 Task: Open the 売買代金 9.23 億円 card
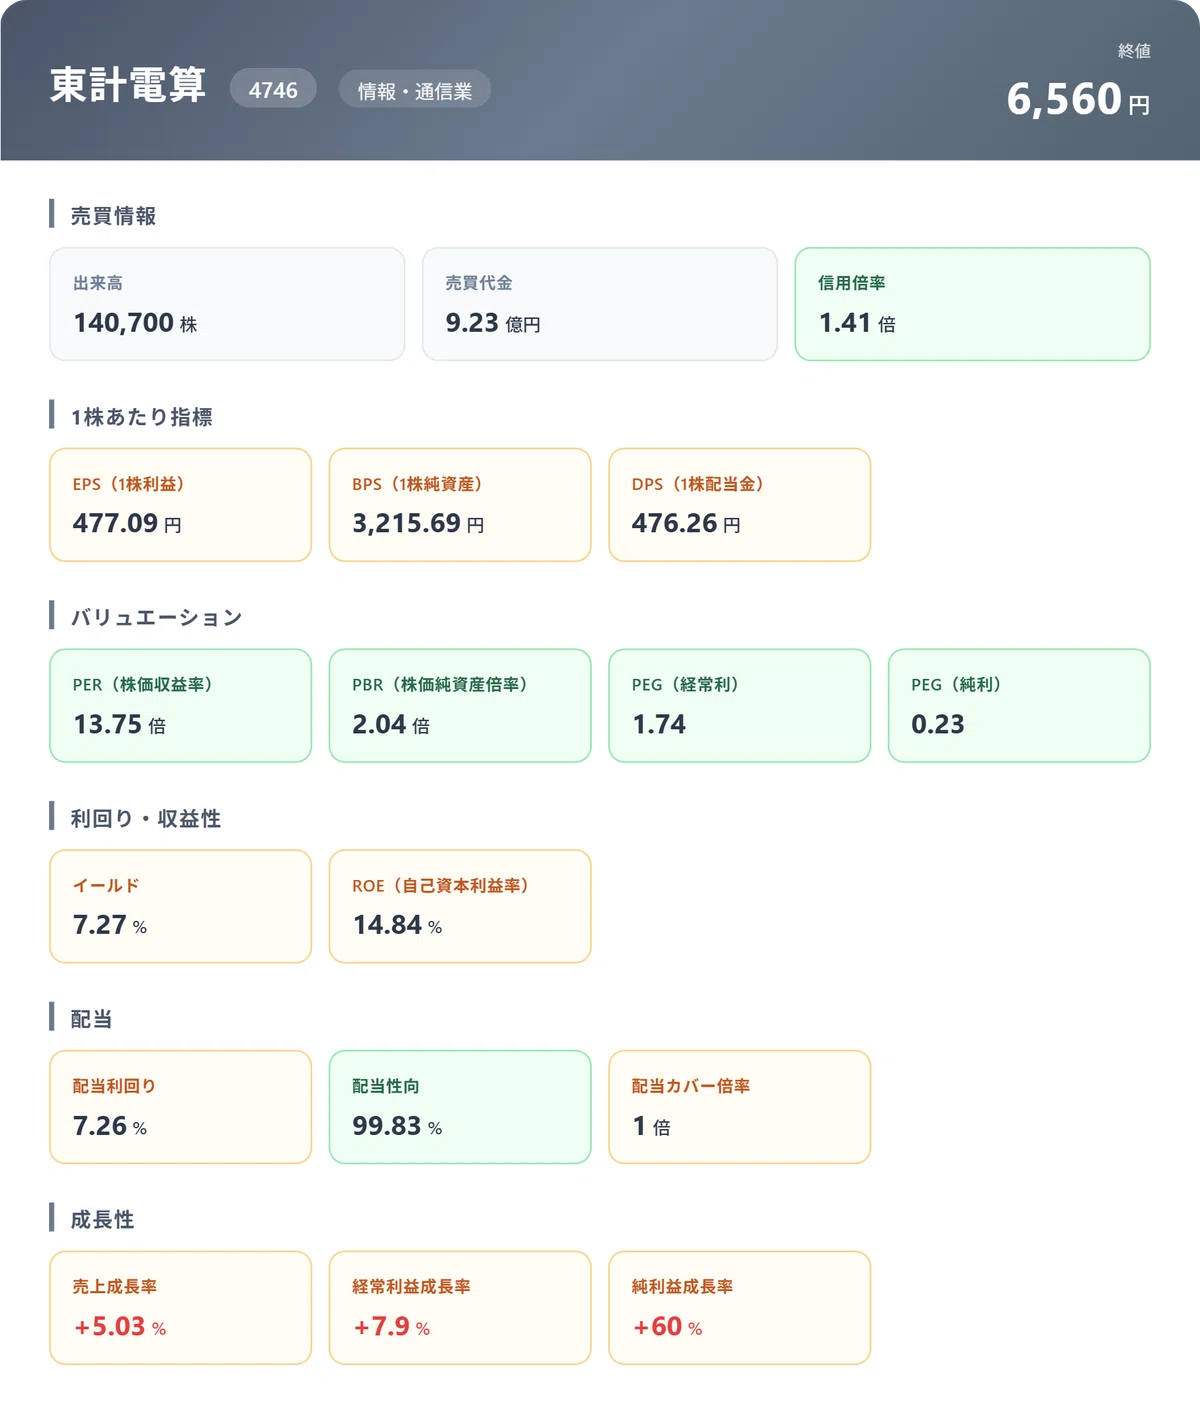coord(600,304)
